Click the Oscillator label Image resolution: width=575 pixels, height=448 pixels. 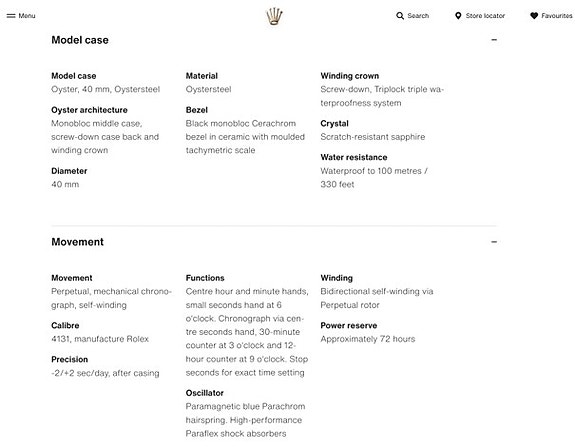pos(204,393)
